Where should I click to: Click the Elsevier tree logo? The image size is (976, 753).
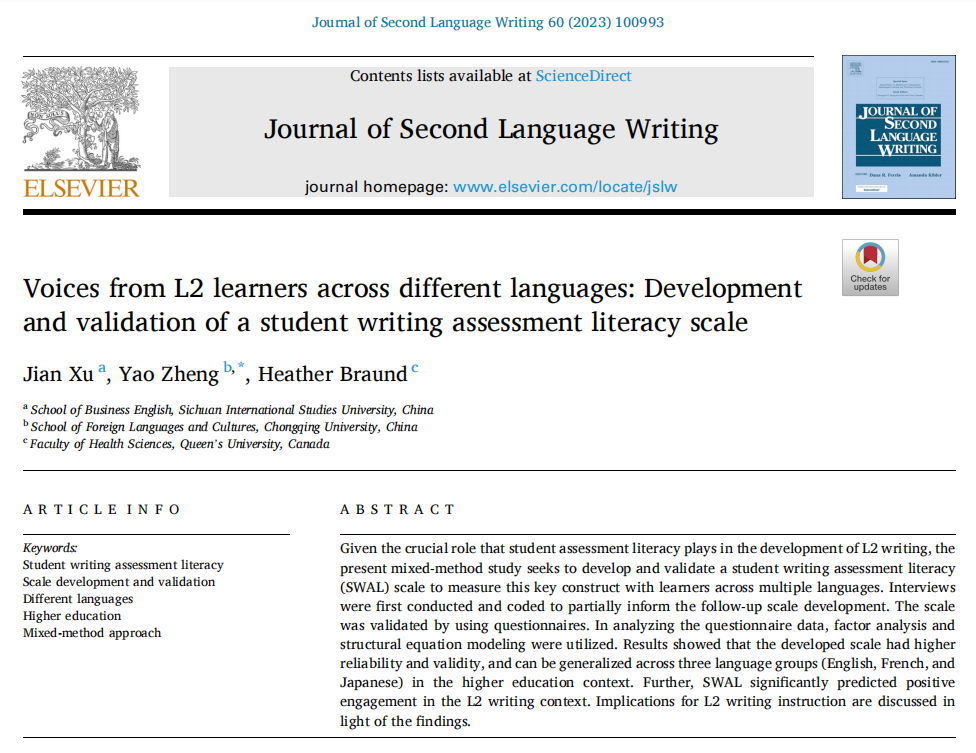[81, 120]
